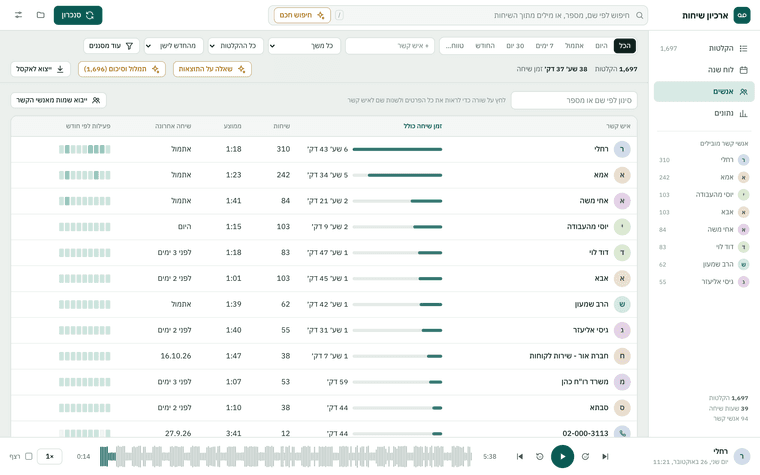Screen dimensions: 760x475
Task: Click אחי משה avatar in table
Action: [622, 201]
